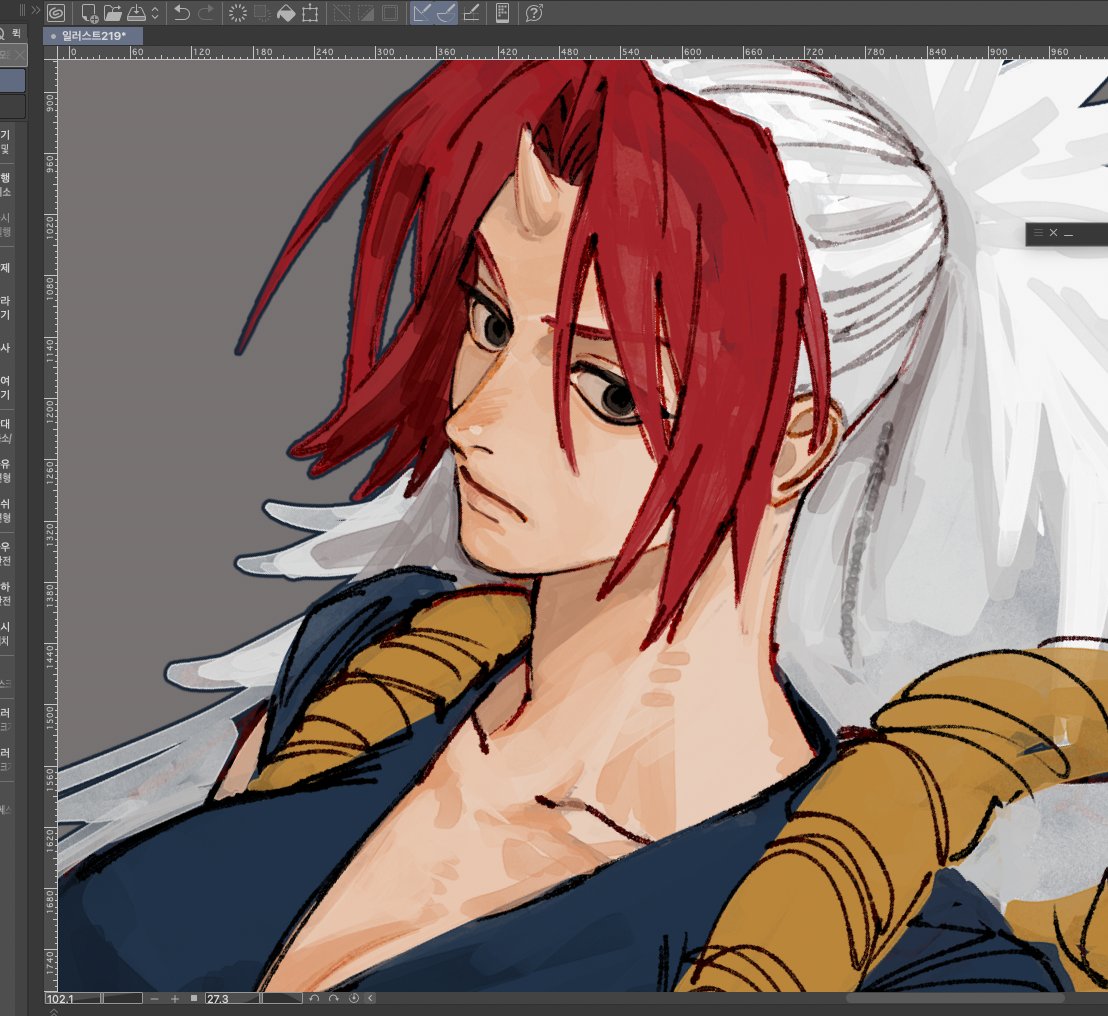Click the horizontal canvas scrollbar
The image size is (1108, 1016).
coord(955,998)
